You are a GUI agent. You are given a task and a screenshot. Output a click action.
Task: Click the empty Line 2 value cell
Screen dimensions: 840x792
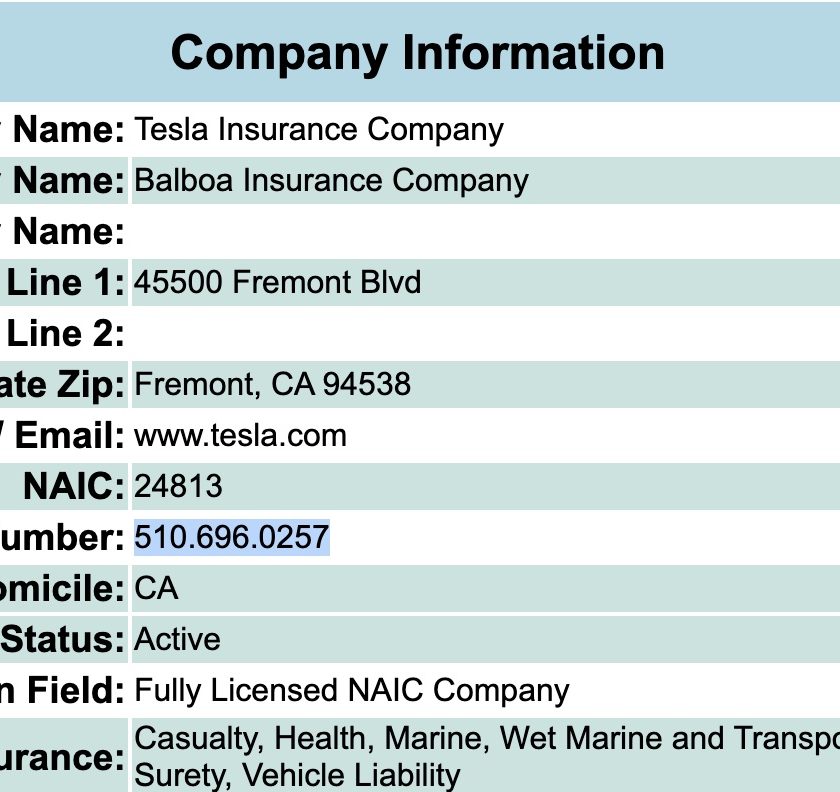coord(485,333)
